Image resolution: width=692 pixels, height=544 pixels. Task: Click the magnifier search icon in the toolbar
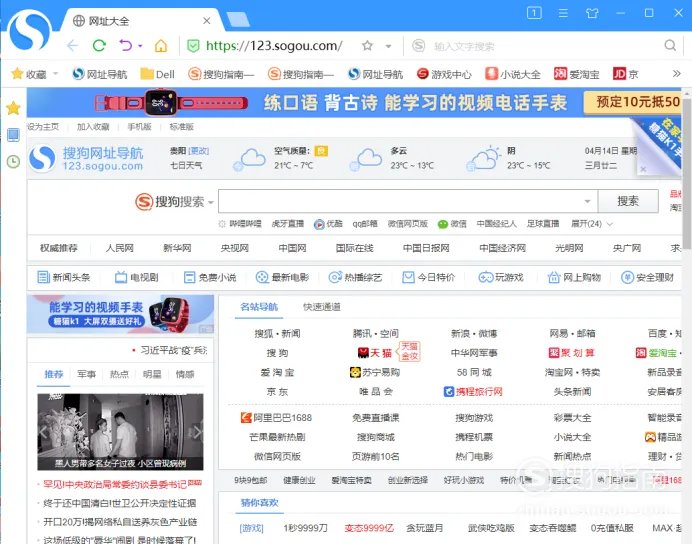[670, 45]
